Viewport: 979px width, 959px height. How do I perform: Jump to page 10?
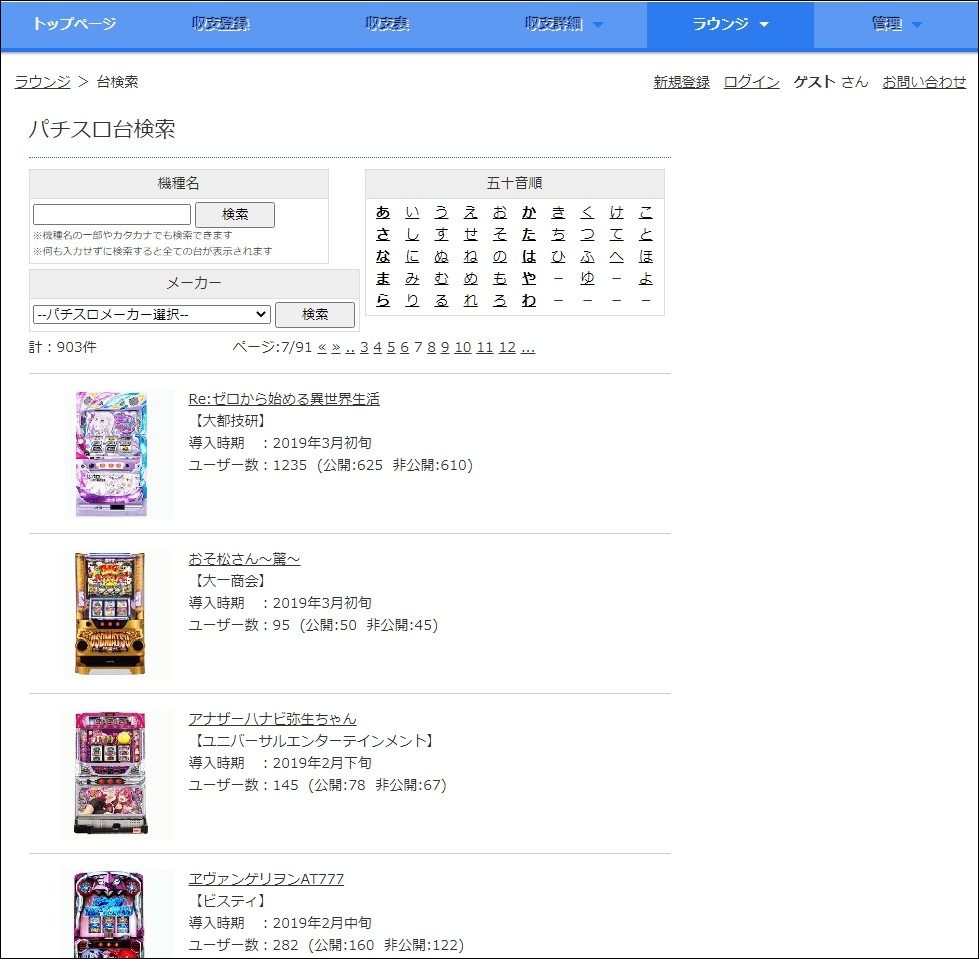pyautogui.click(x=463, y=347)
